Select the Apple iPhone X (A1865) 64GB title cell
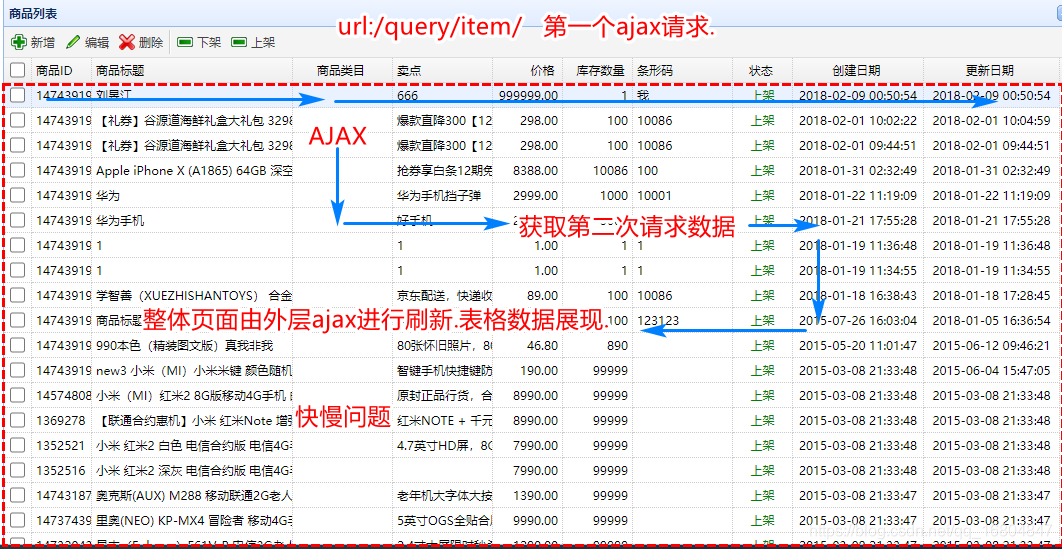1062x549 pixels. [194, 171]
